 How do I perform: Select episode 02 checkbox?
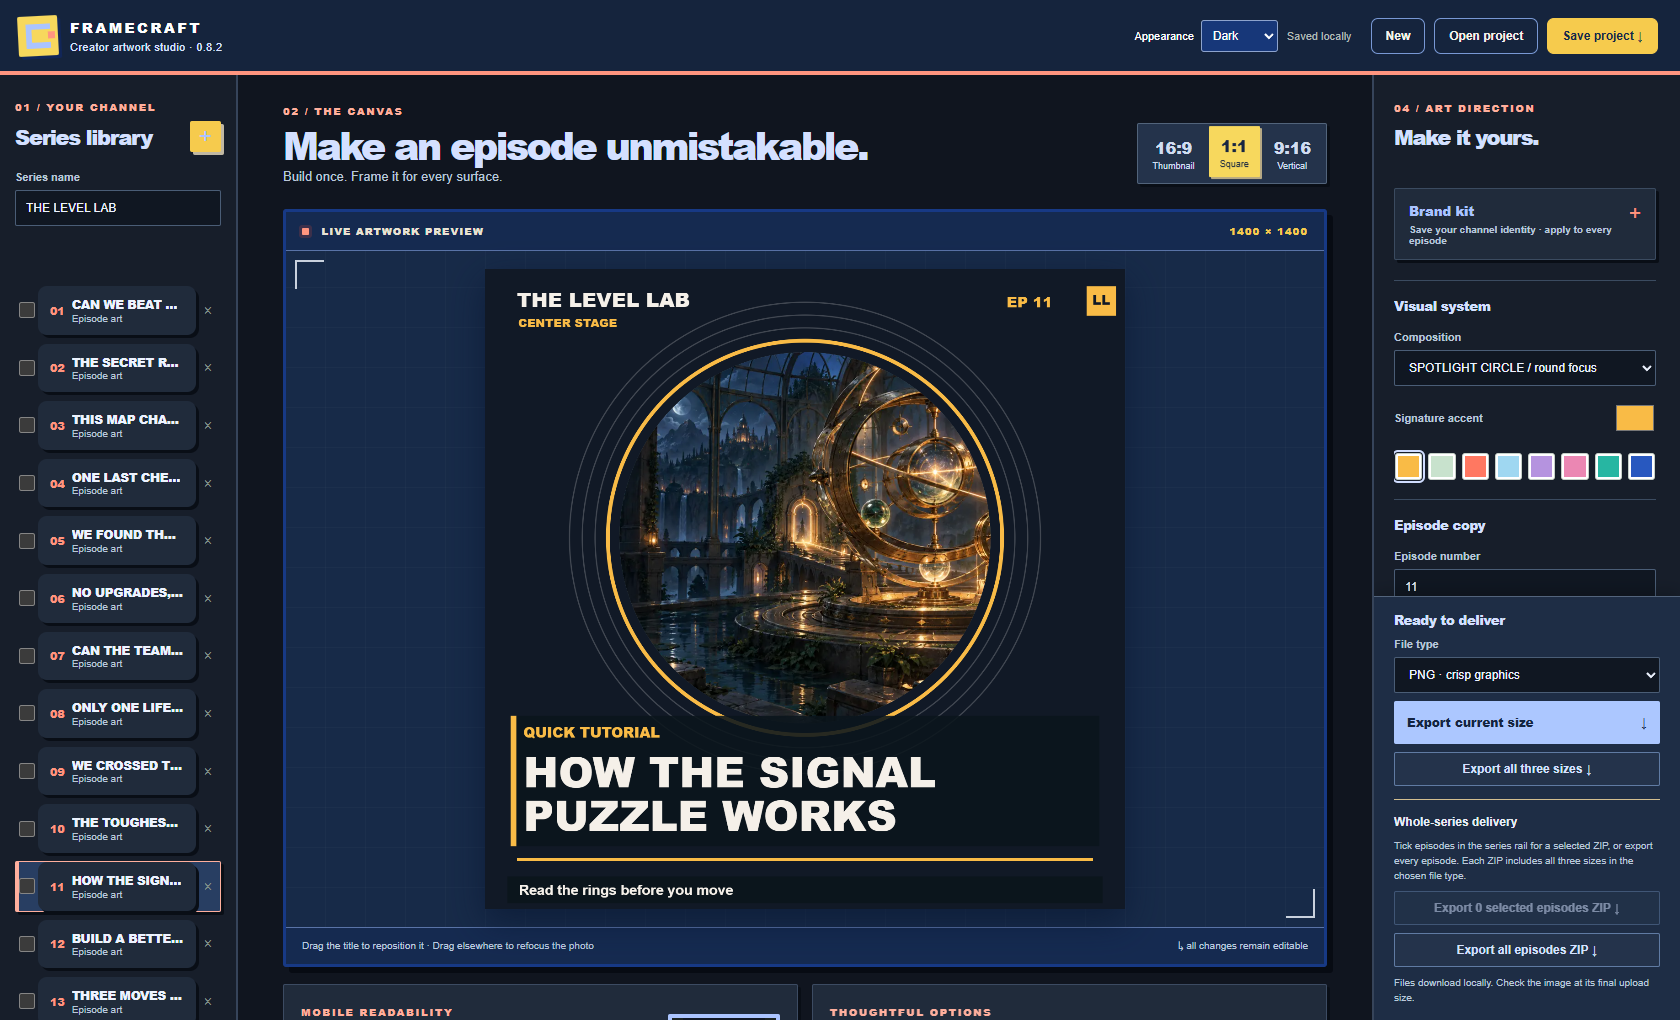click(27, 368)
